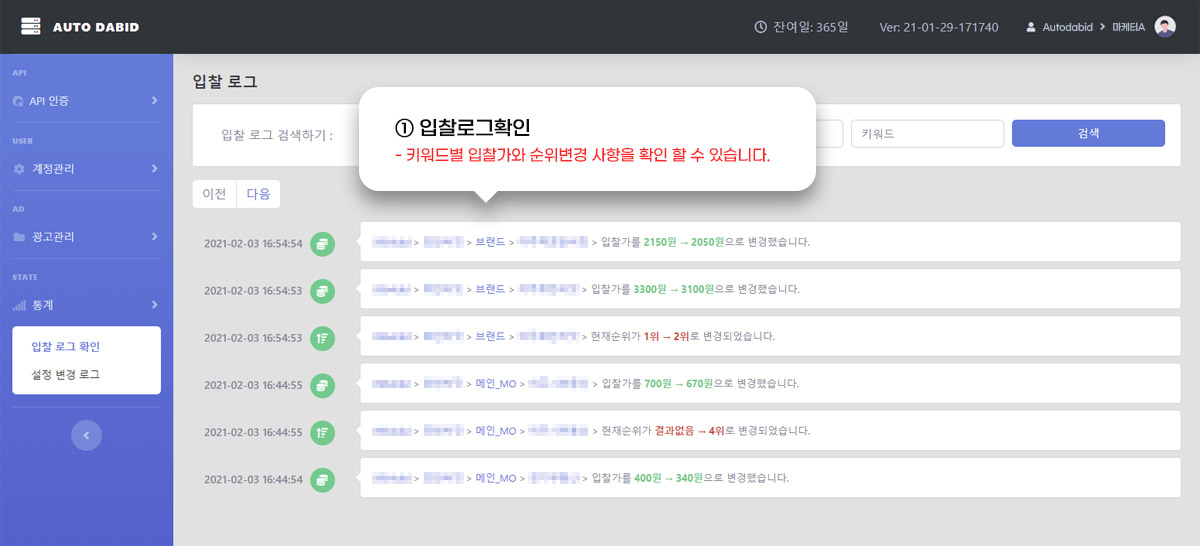Click the coin icon for 400원 bid entry
The width and height of the screenshot is (1200, 546).
(x=322, y=479)
